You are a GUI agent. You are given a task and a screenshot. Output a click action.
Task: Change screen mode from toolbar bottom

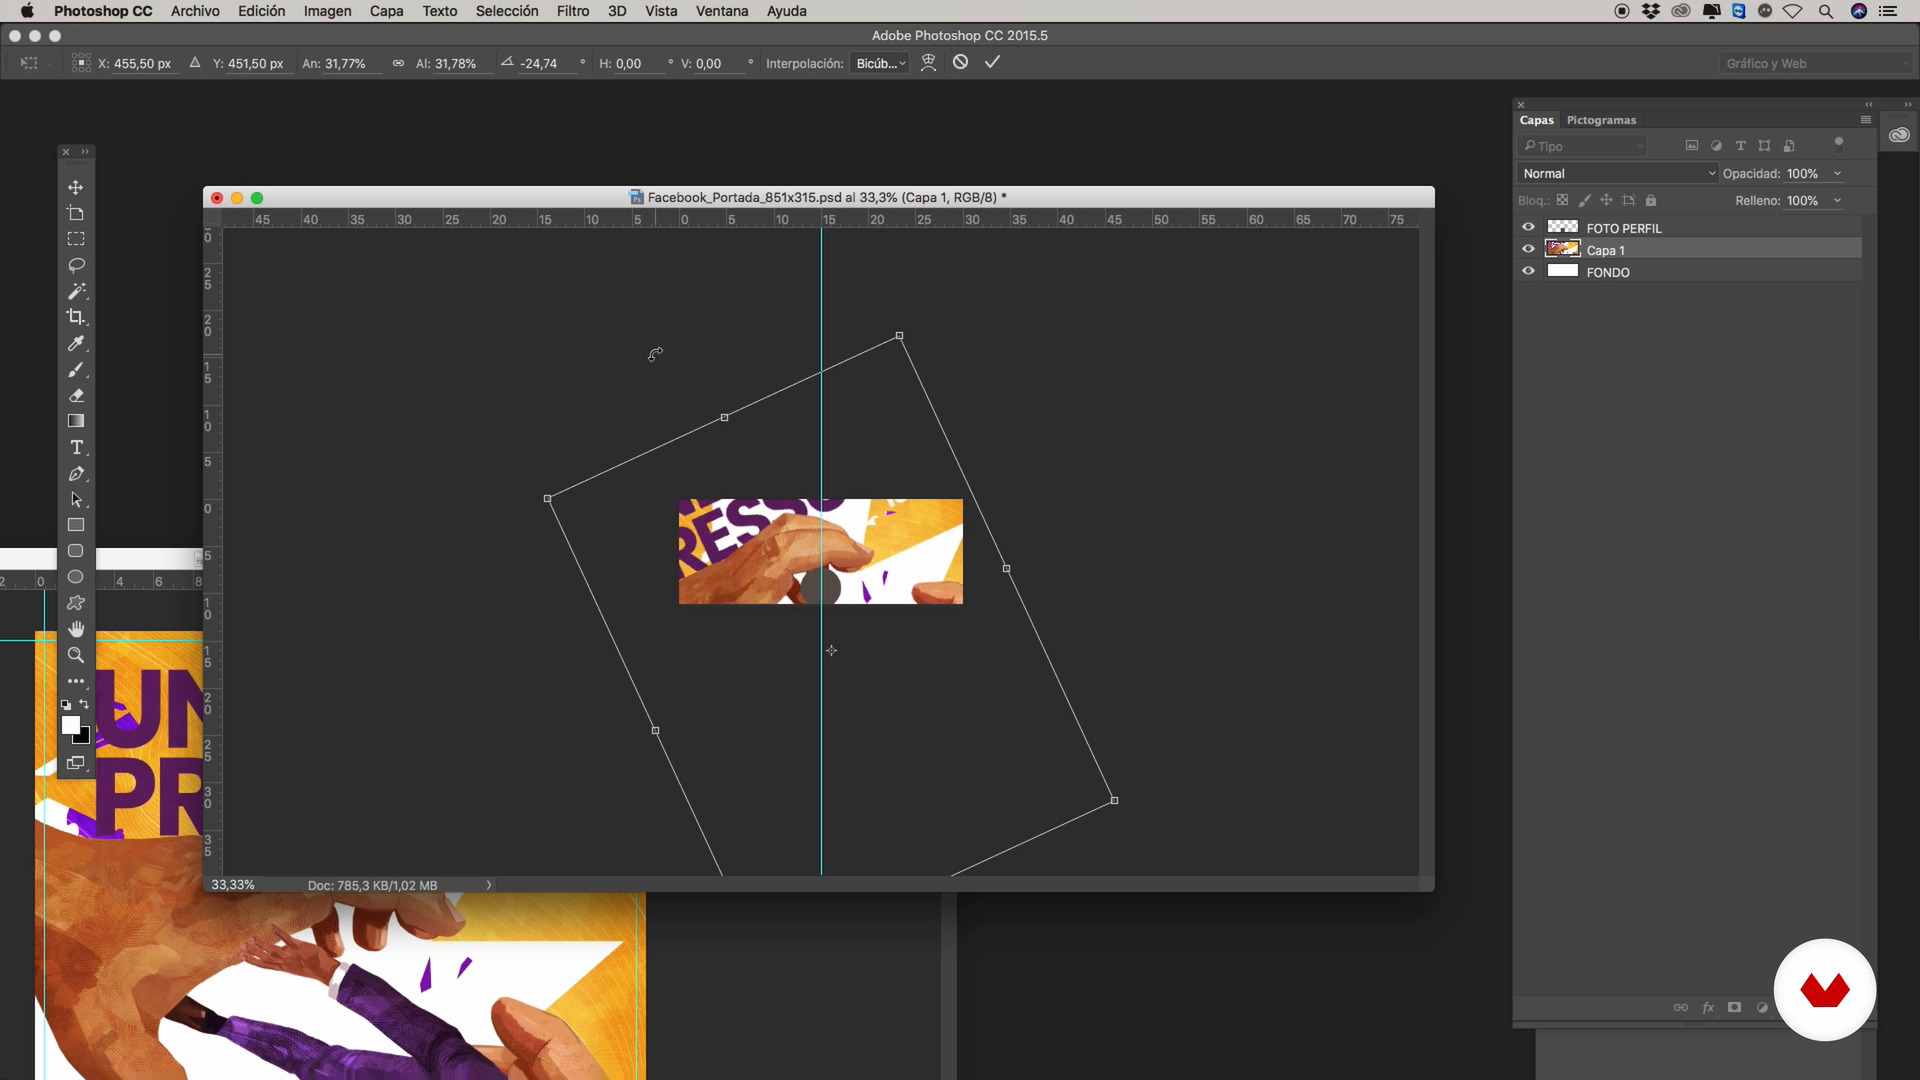[75, 763]
